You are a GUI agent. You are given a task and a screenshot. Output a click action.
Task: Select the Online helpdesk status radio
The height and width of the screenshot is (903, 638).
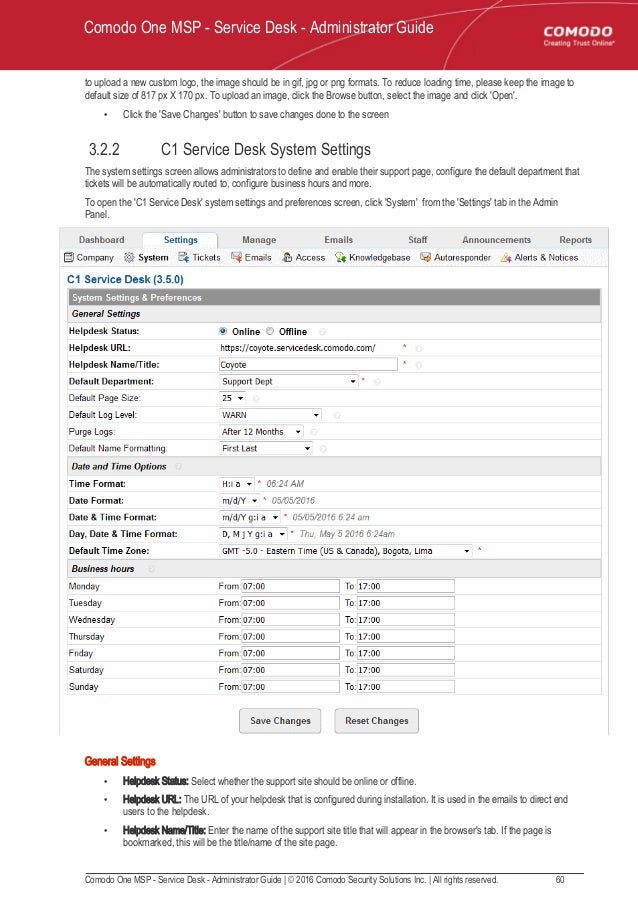coord(223,331)
